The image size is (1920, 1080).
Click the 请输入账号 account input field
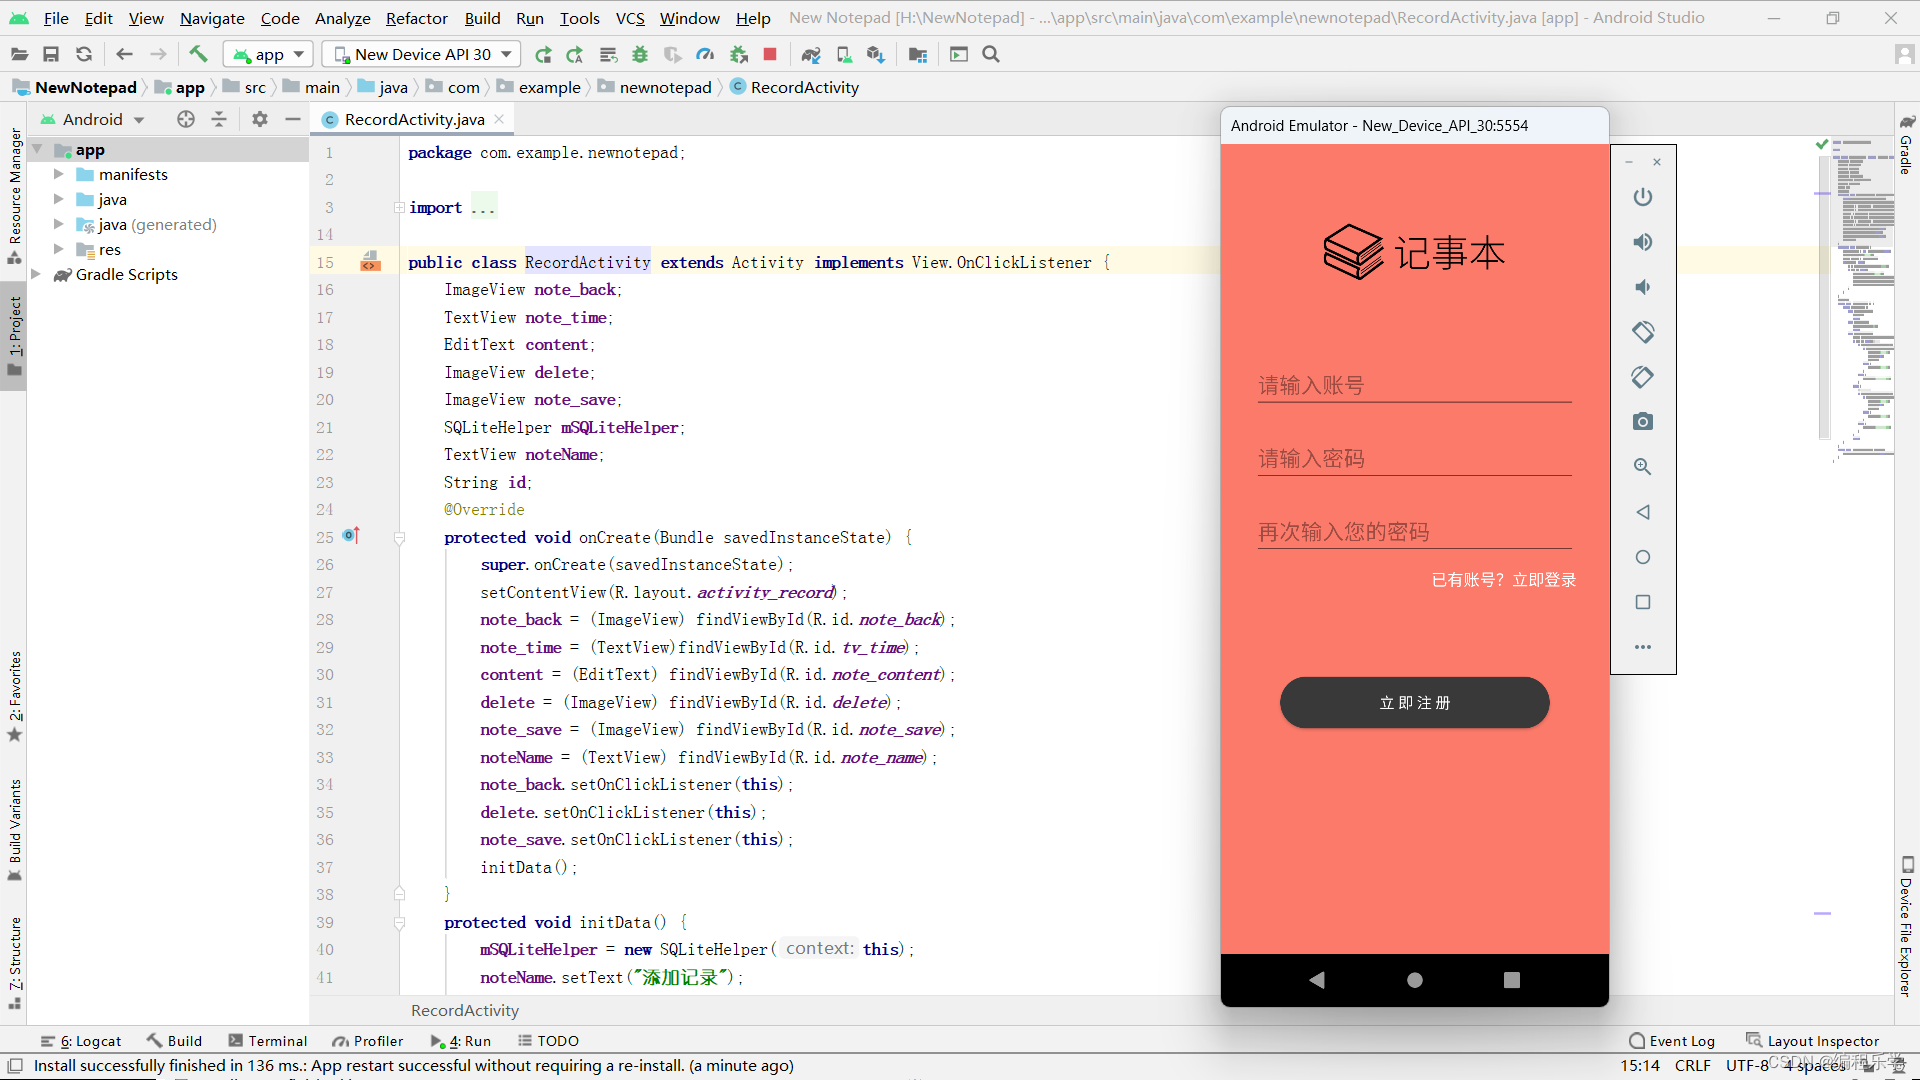1414,386
